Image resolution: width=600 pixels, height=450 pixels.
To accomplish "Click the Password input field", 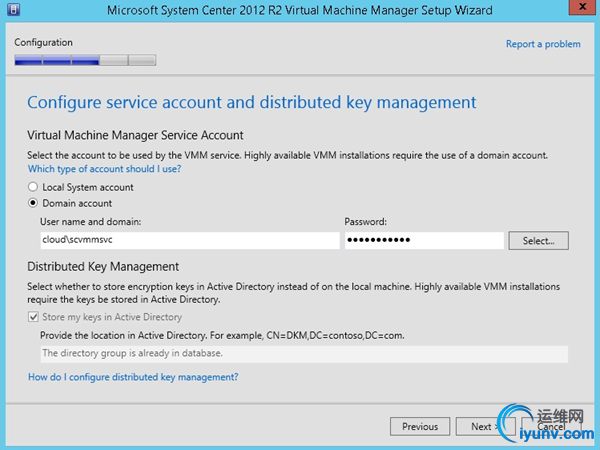I will (424, 240).
